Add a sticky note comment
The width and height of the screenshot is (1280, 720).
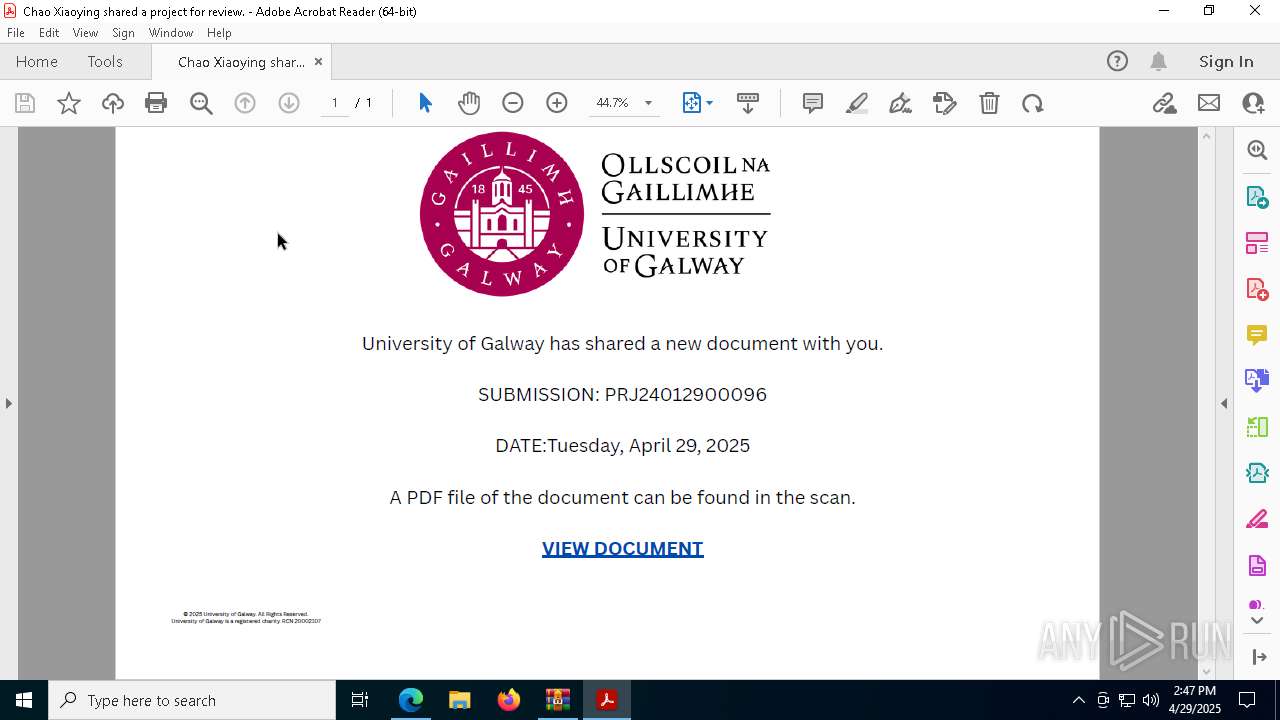pos(813,103)
